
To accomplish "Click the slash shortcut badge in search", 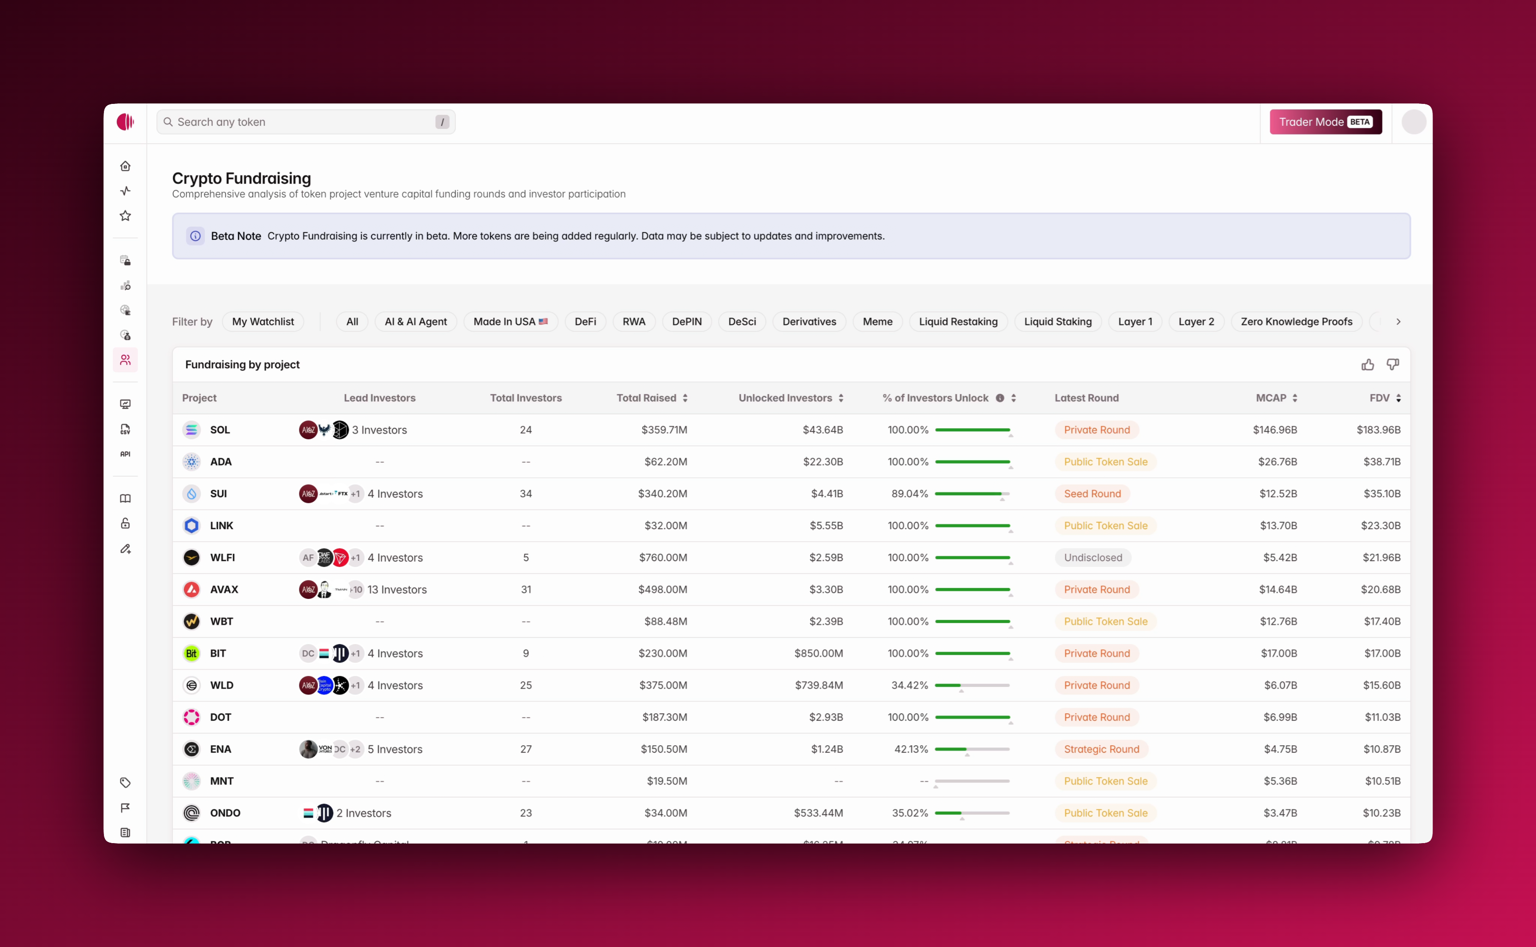I will pyautogui.click(x=442, y=122).
